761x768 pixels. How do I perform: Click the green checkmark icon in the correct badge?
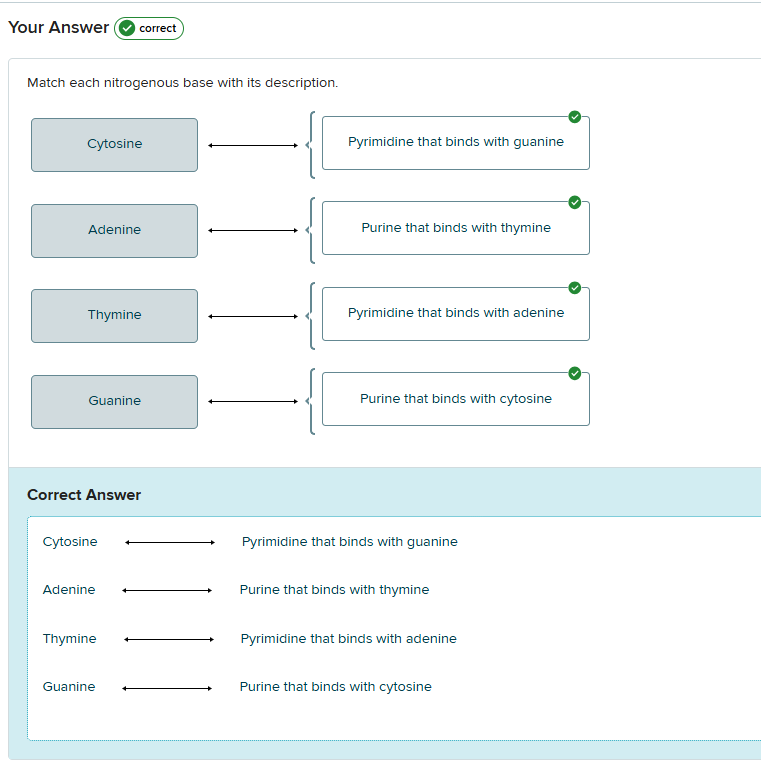pos(127,29)
